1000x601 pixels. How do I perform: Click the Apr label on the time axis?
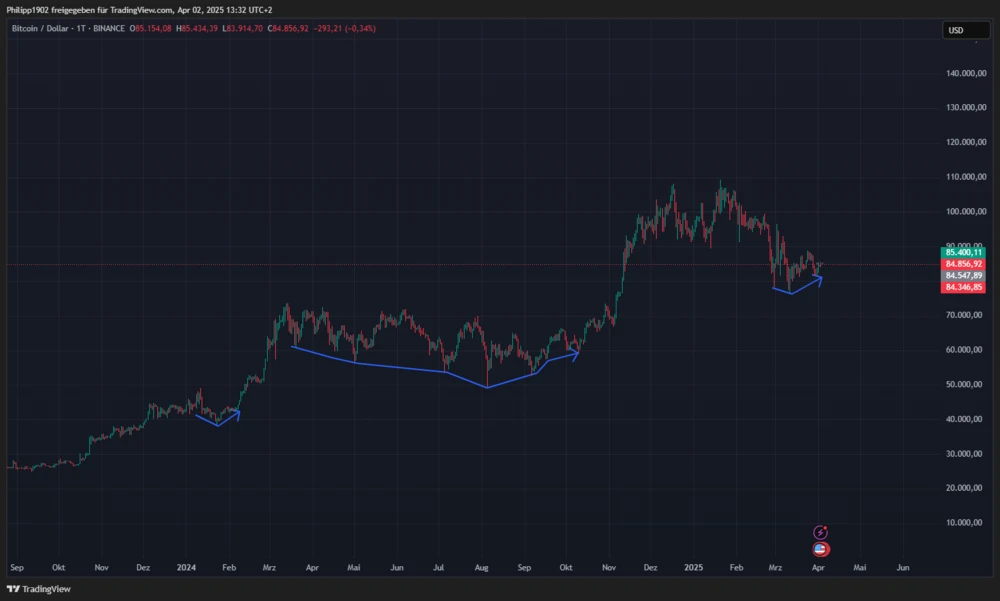818,567
